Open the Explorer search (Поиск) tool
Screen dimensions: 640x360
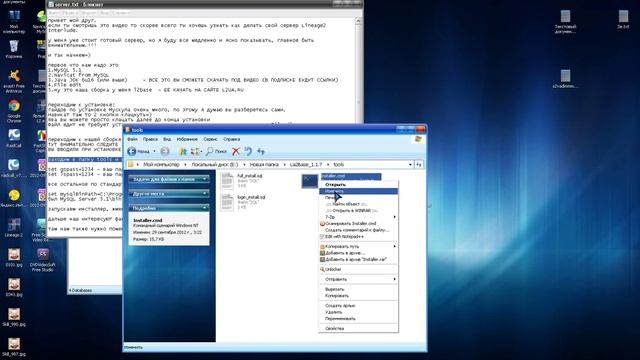216,151
